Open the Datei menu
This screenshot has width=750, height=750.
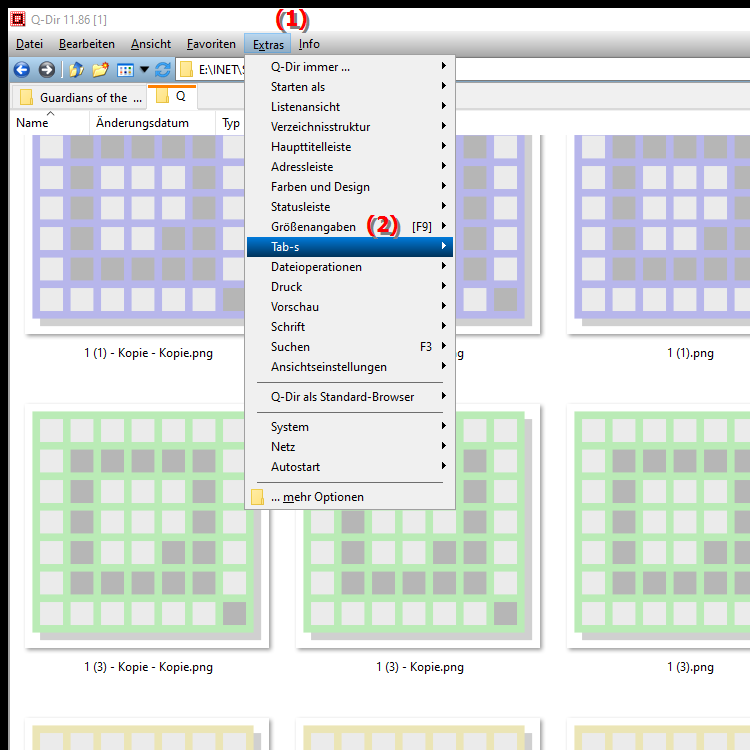point(29,44)
